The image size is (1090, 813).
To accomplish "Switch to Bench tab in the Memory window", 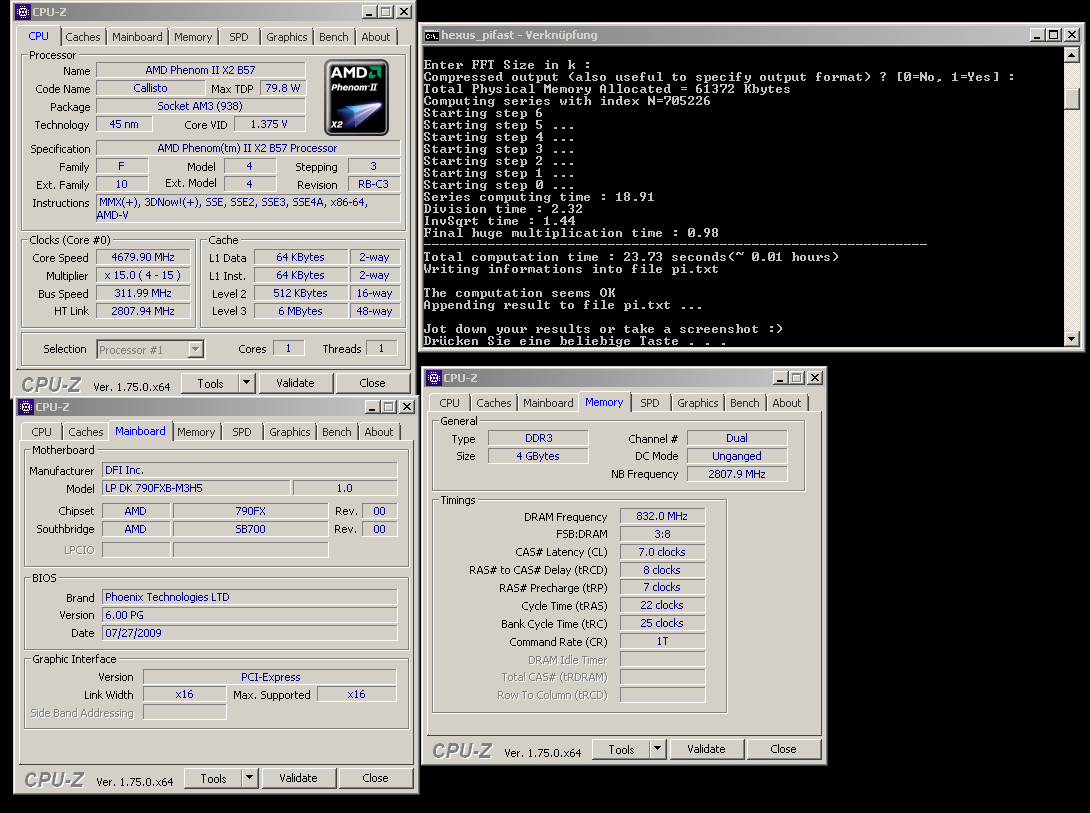I will (745, 402).
